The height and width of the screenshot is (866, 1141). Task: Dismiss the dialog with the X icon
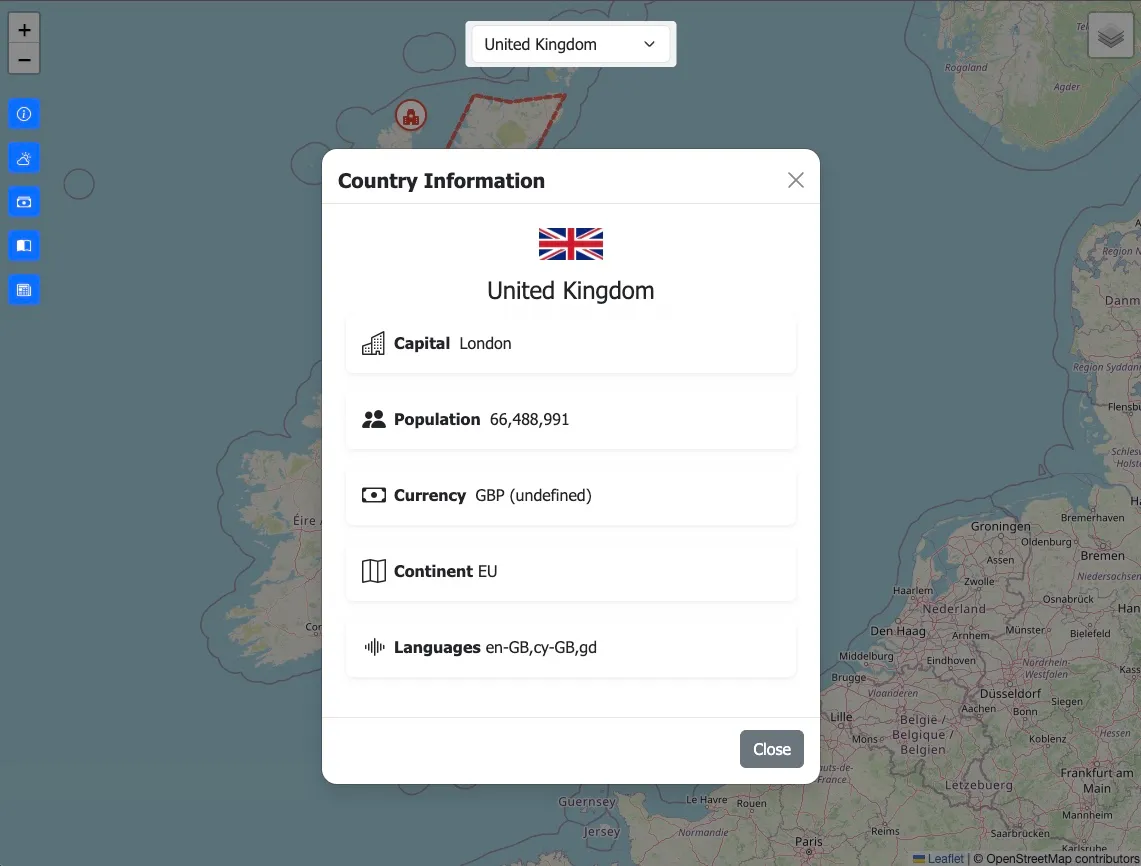[x=796, y=180]
